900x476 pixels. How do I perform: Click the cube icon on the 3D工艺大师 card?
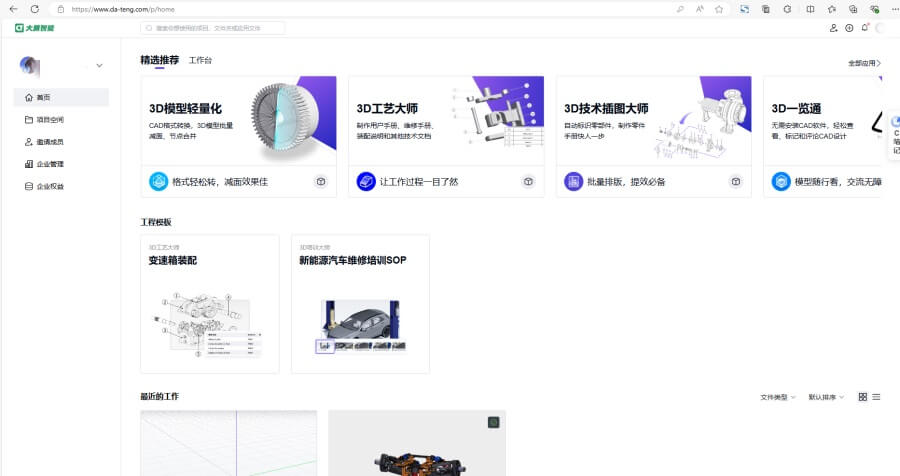click(528, 181)
